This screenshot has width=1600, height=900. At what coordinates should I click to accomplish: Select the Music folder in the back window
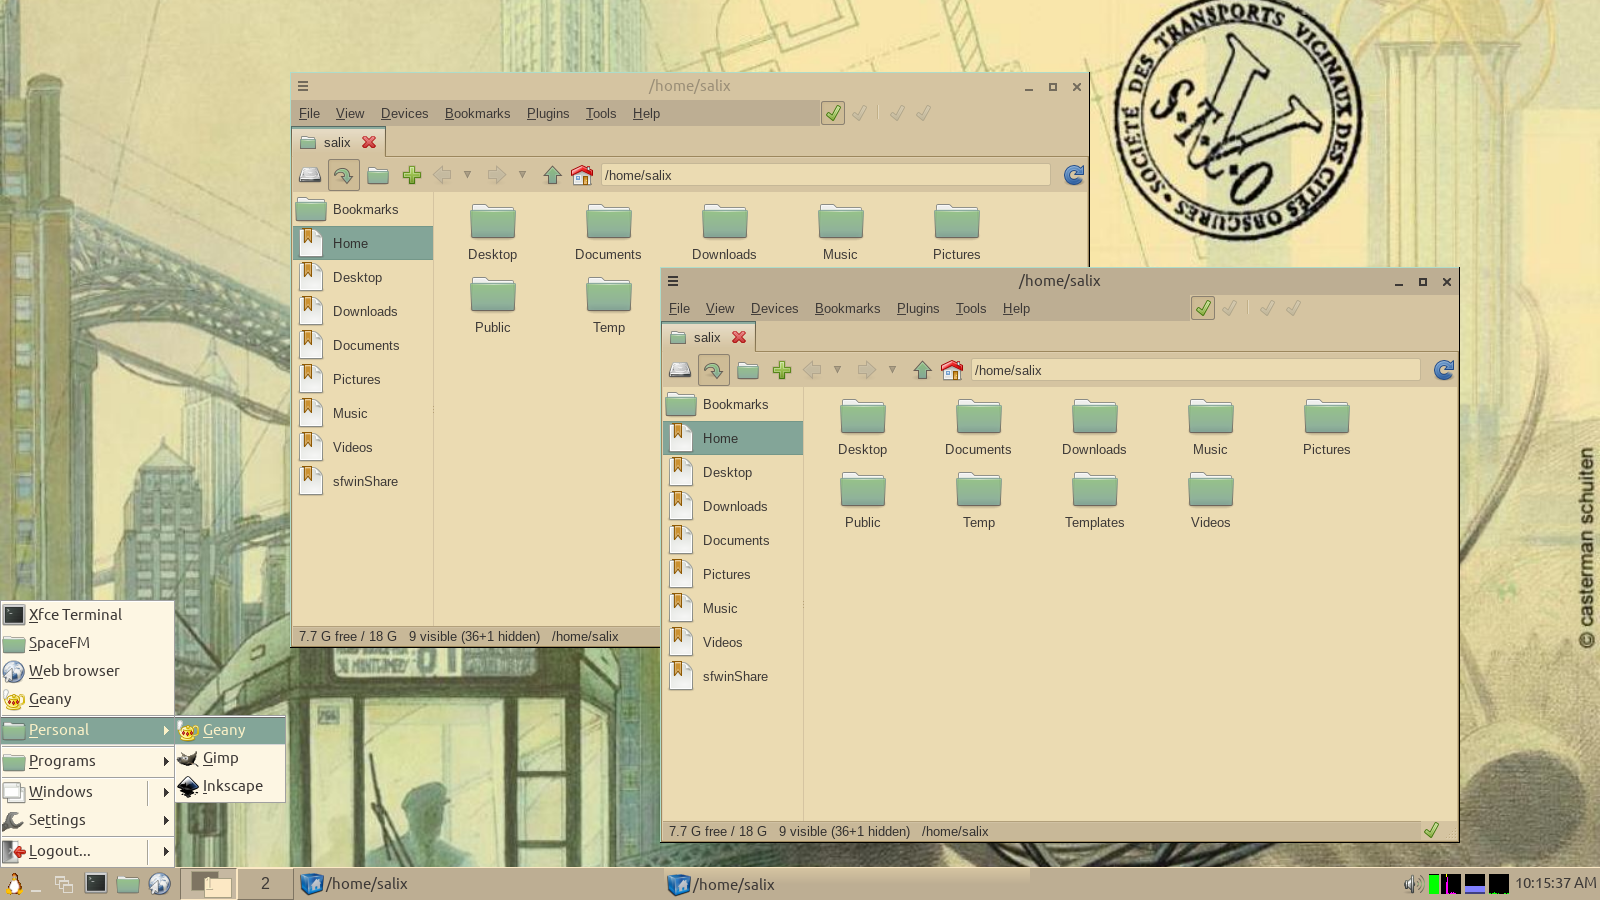(x=840, y=234)
